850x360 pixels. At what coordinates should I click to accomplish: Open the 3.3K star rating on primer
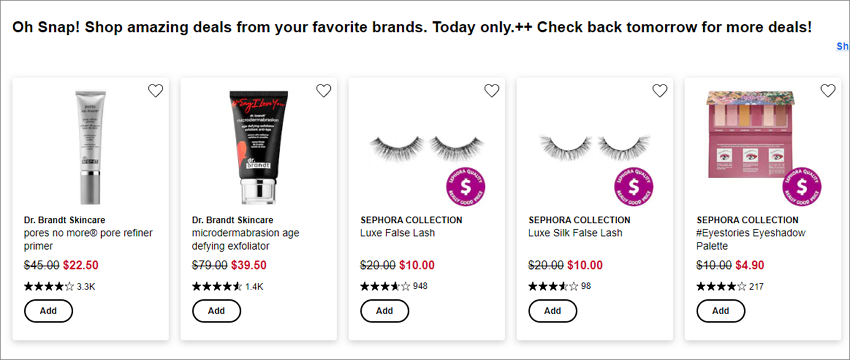pyautogui.click(x=60, y=287)
